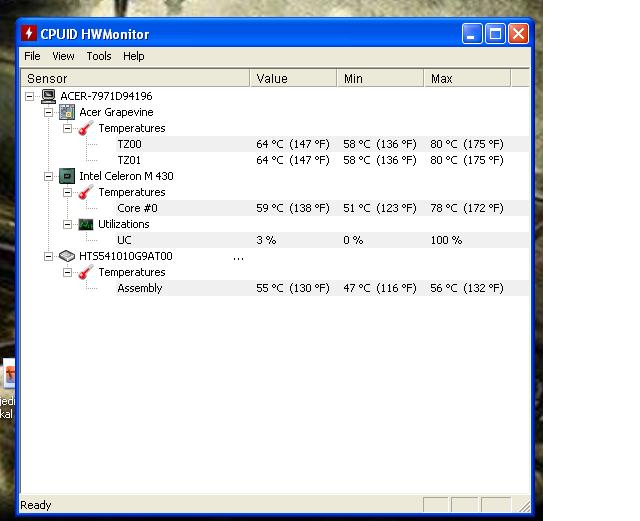This screenshot has width=640, height=521.
Task: Click Assembly value 55 °C (130 °F)
Action: click(293, 288)
